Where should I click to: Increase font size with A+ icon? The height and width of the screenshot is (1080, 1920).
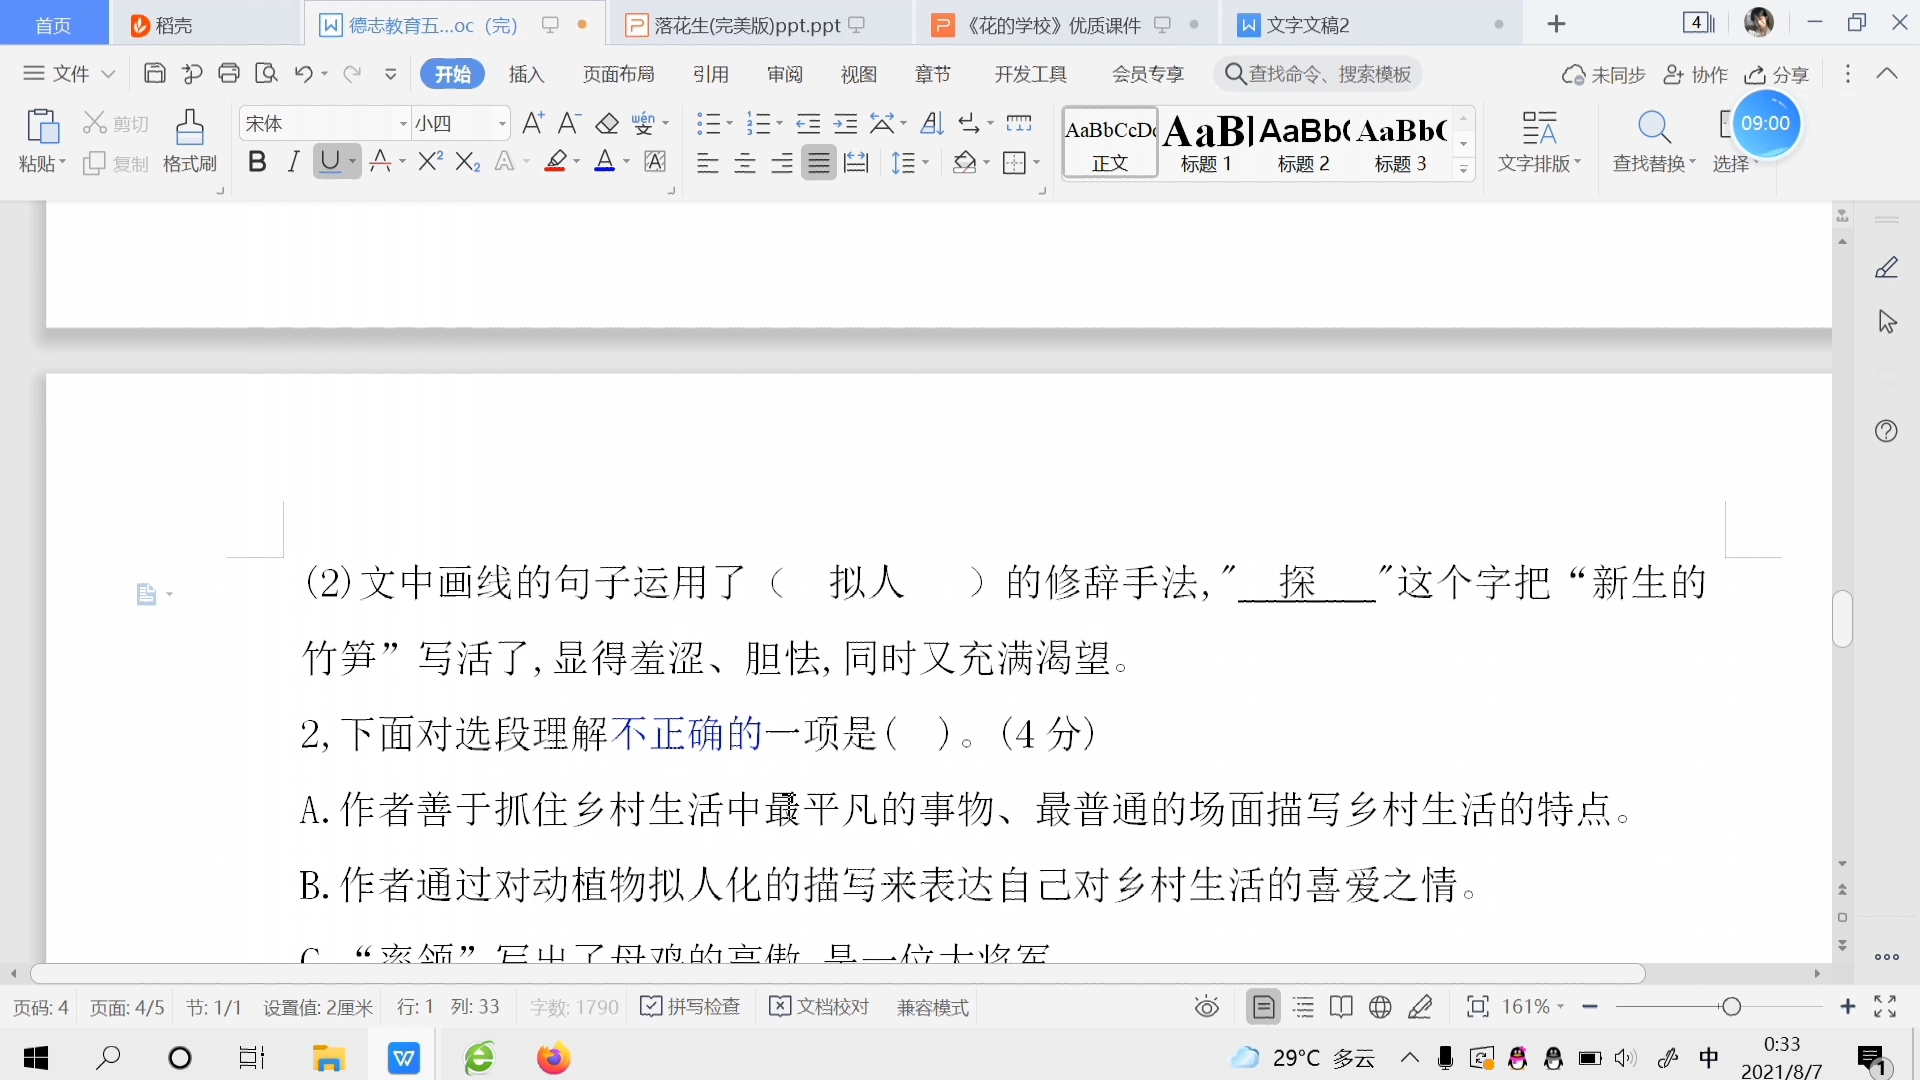click(x=533, y=123)
